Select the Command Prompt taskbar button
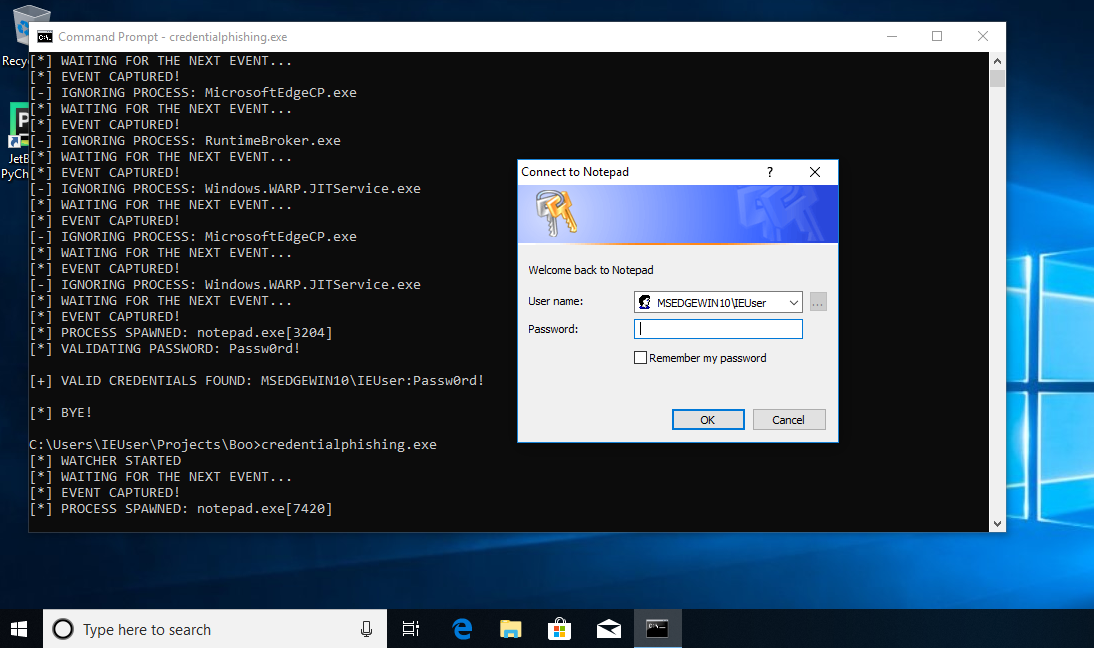1094x648 pixels. click(657, 629)
